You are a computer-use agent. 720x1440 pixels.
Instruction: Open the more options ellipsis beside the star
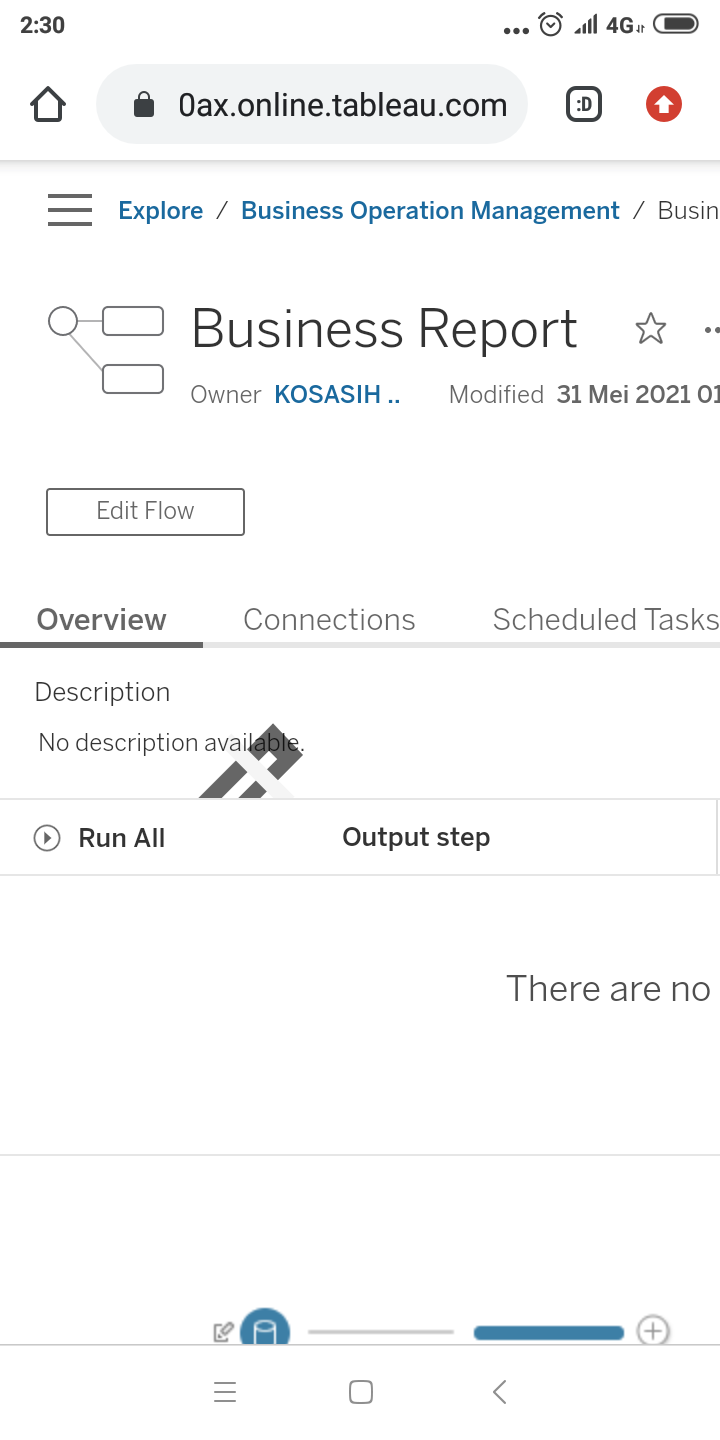(x=712, y=328)
